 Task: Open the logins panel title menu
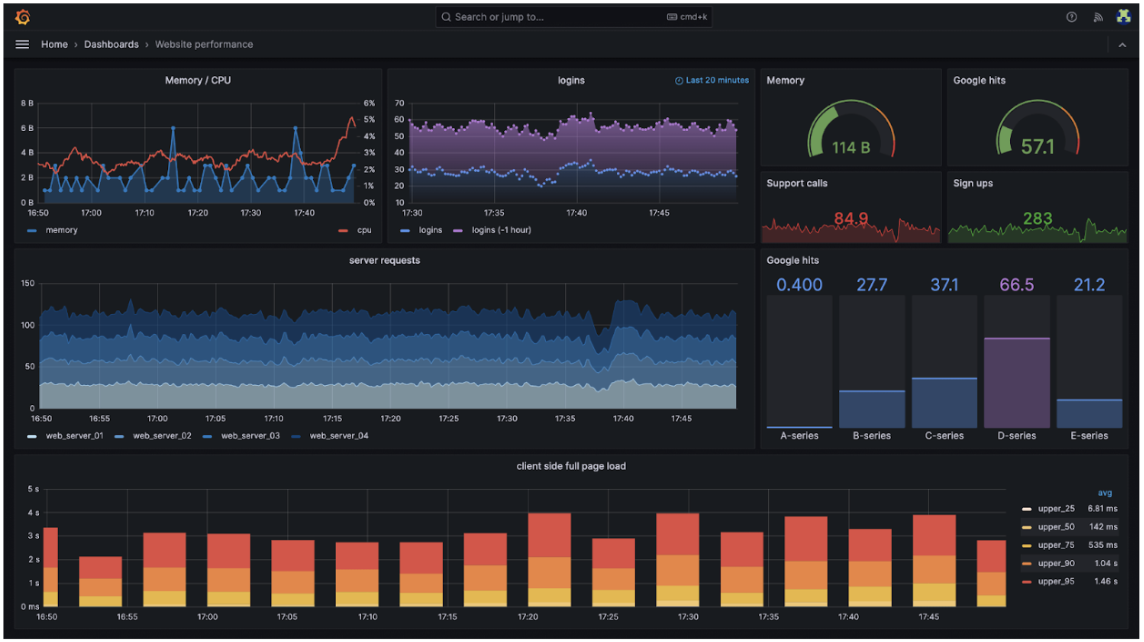coord(571,80)
